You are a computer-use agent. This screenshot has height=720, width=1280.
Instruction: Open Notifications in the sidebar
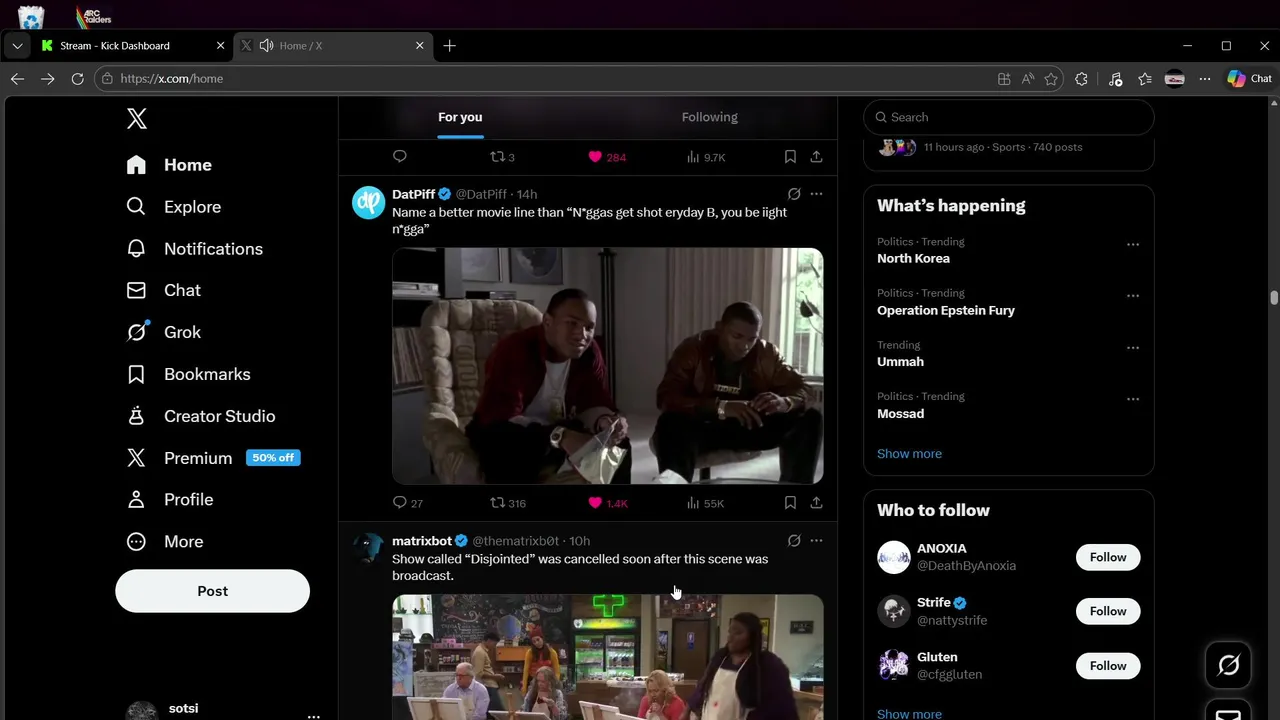coord(195,249)
